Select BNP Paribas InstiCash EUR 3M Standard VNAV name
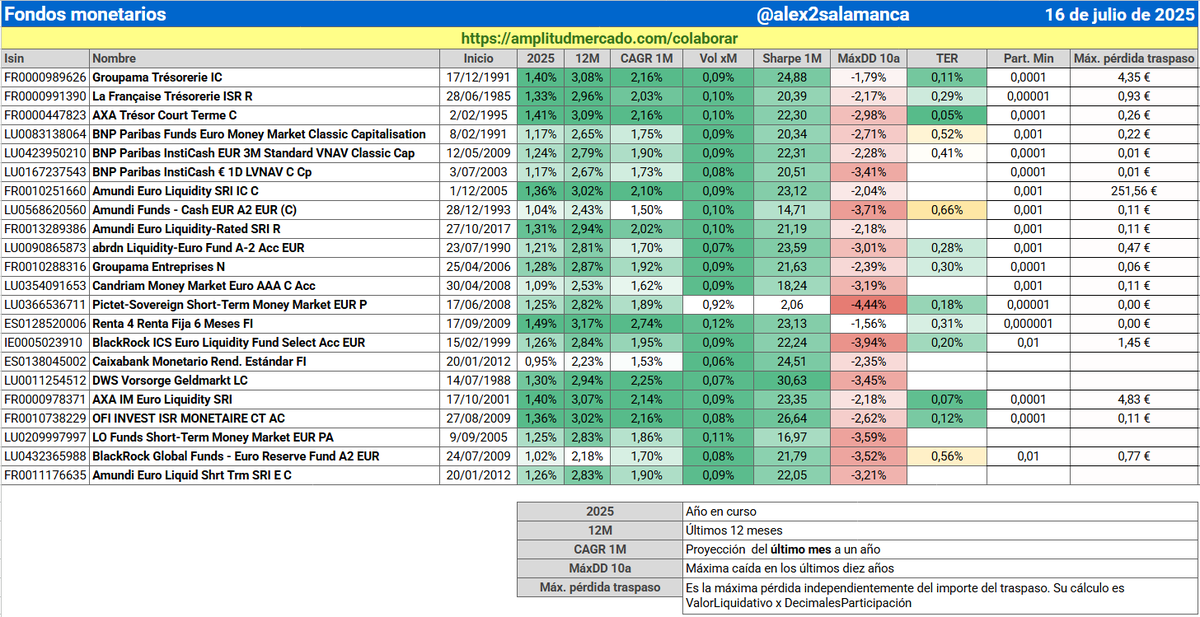 254,153
